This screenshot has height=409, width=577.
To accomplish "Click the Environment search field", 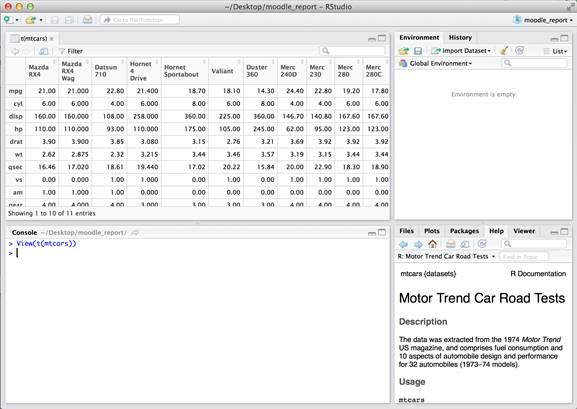I will pyautogui.click(x=534, y=63).
